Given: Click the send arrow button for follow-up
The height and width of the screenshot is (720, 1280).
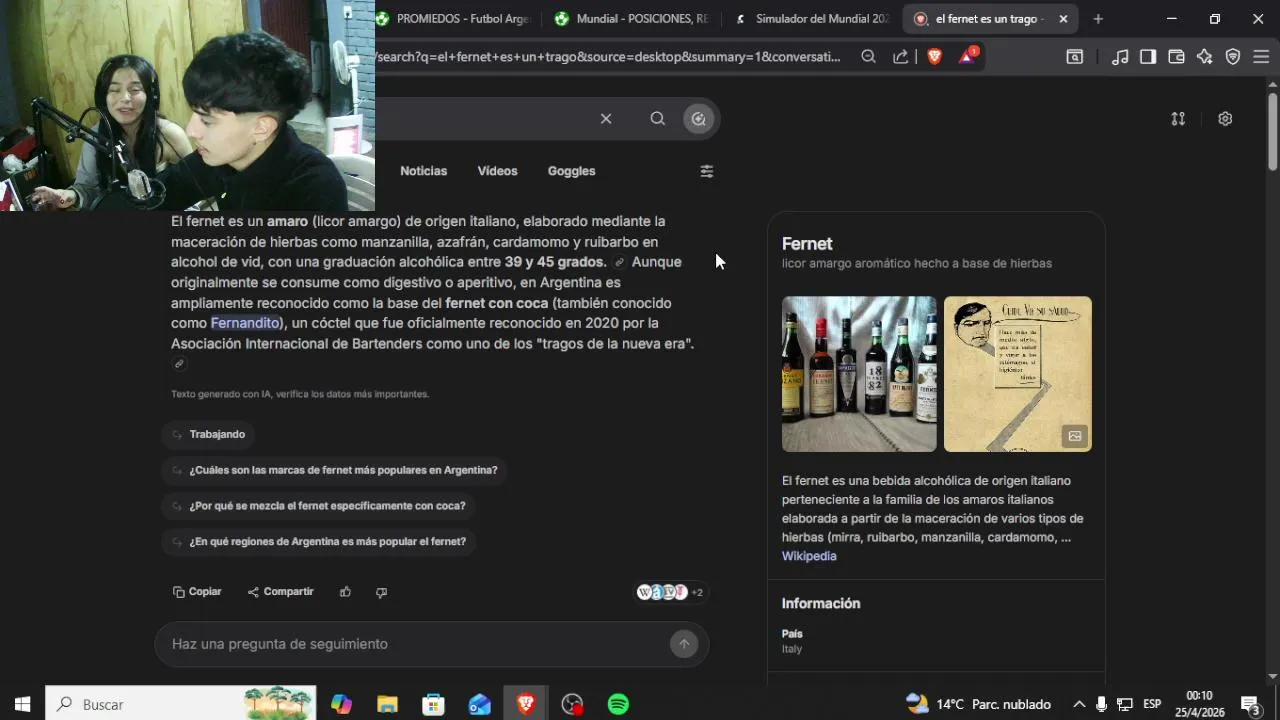Looking at the screenshot, I should [684, 644].
